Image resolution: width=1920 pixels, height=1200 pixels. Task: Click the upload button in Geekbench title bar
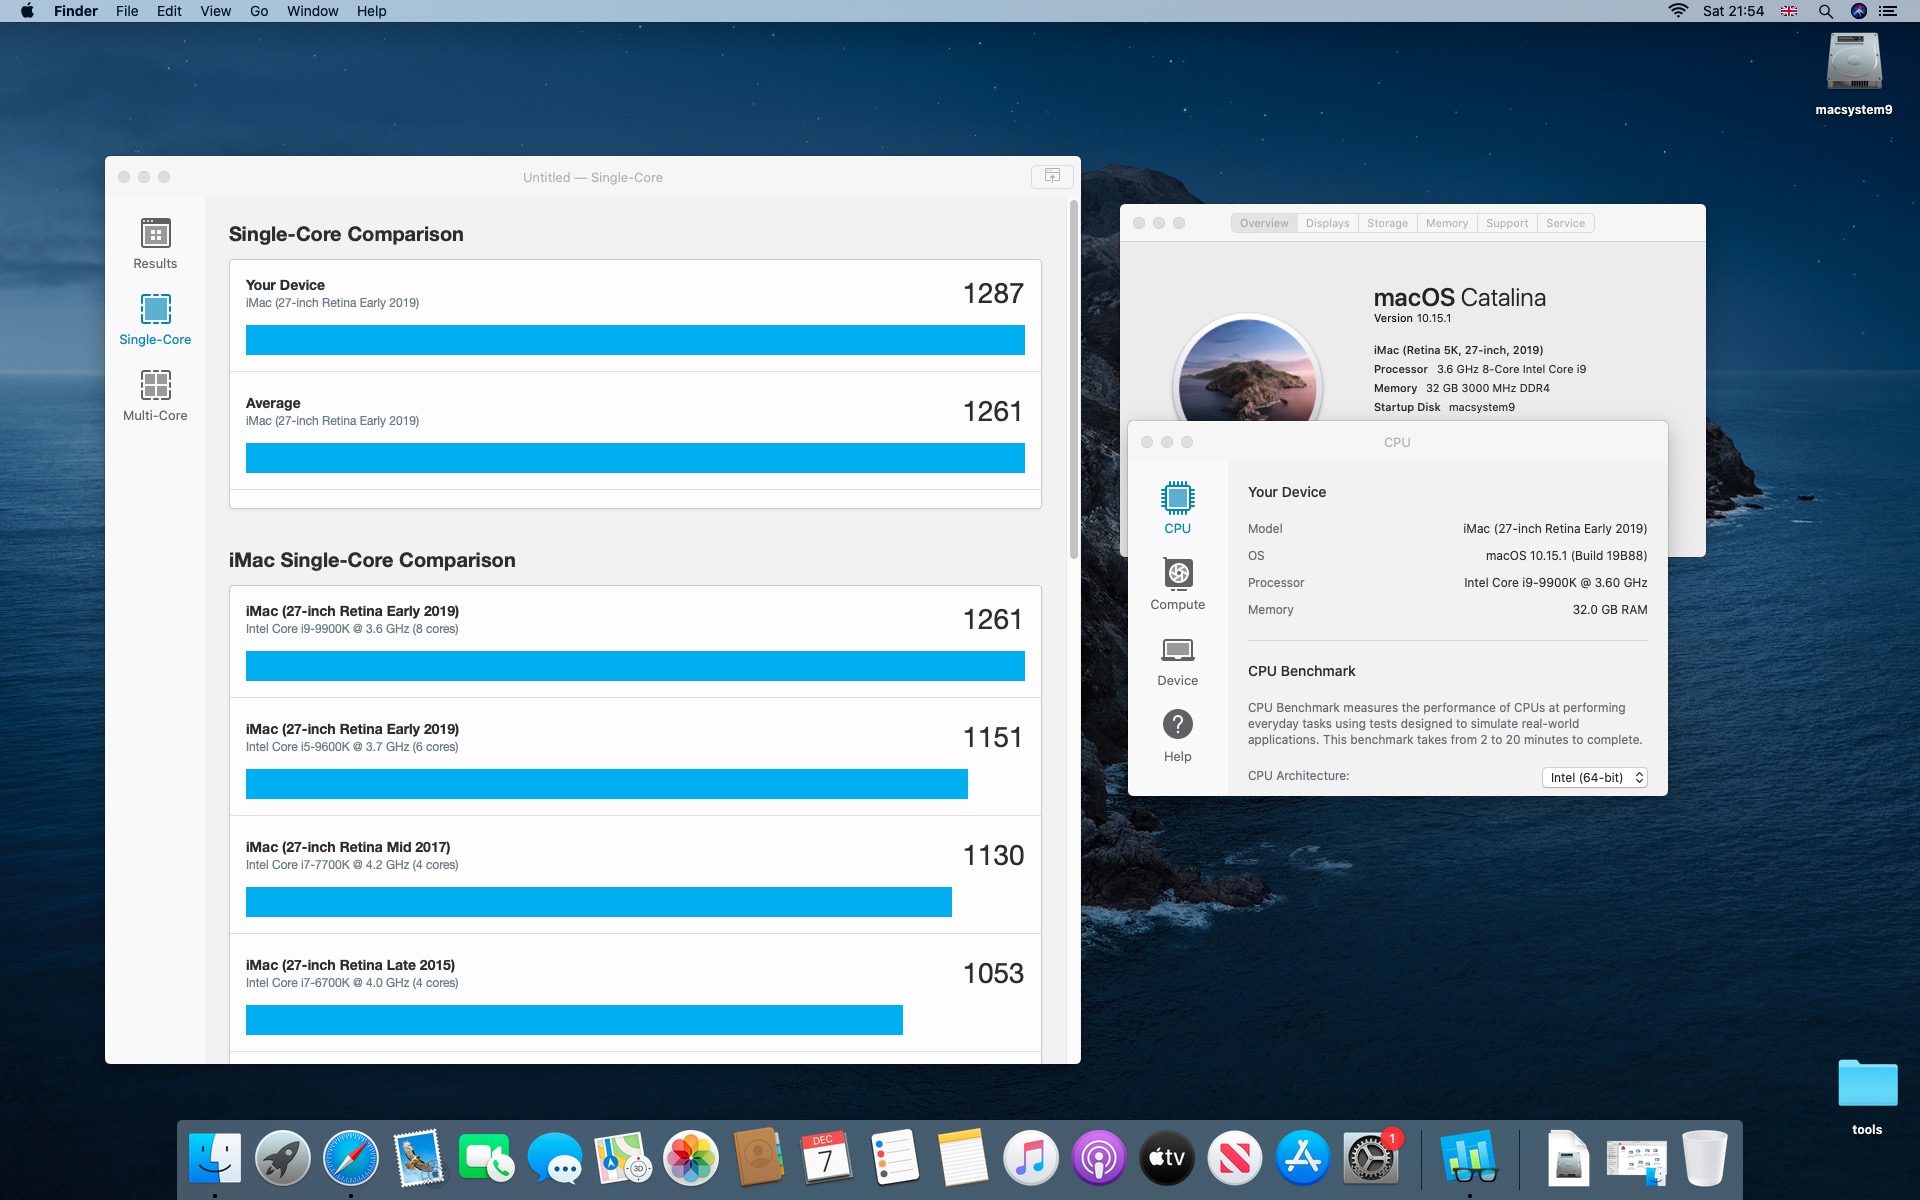pos(1051,176)
